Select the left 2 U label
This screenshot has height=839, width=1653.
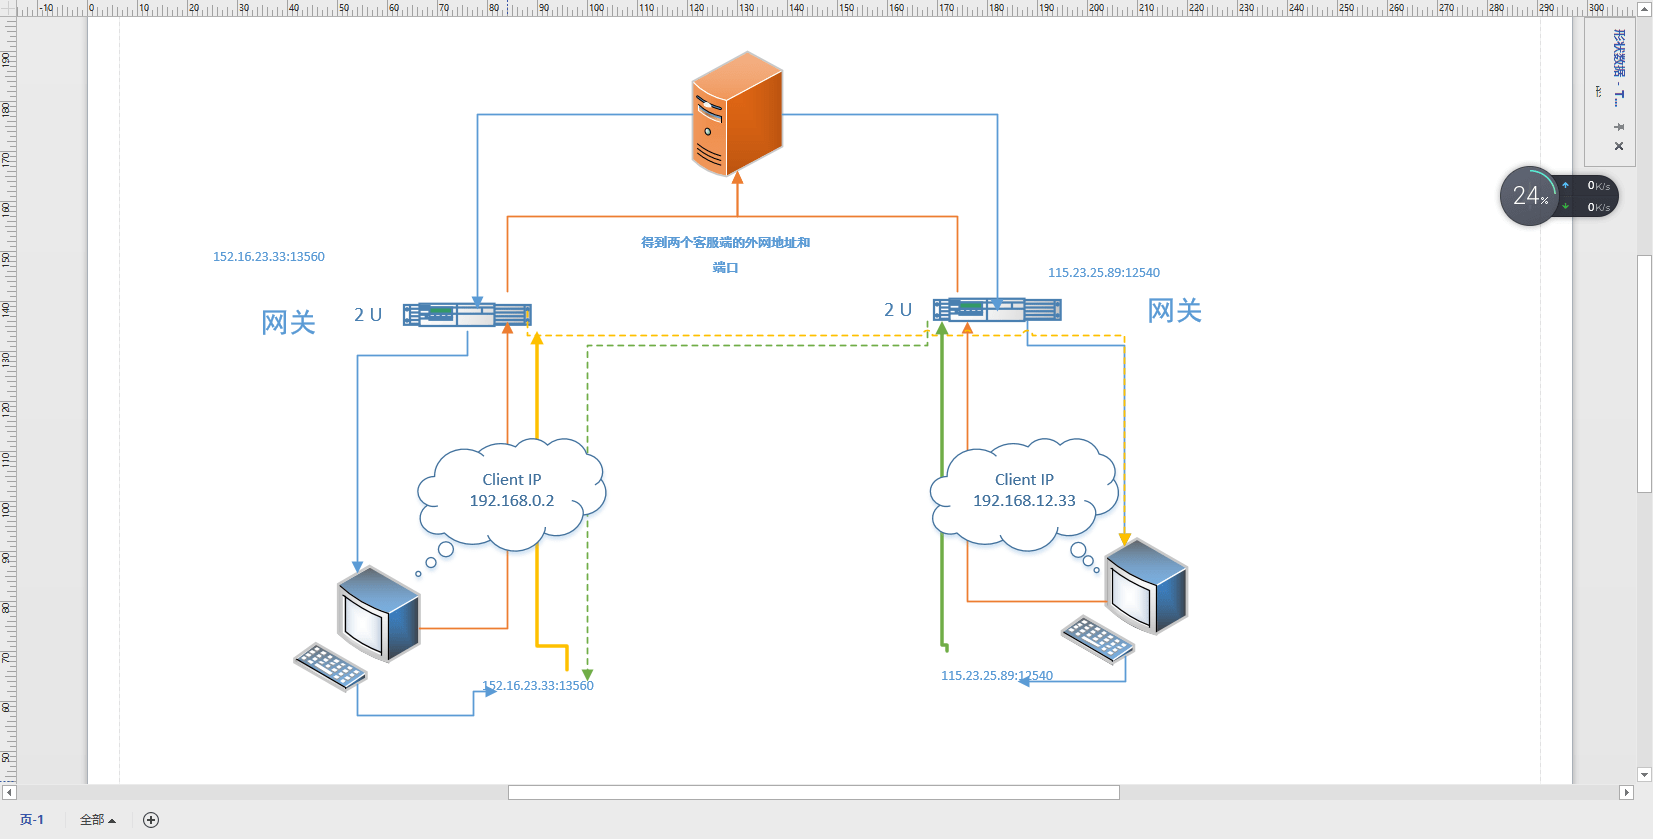368,315
